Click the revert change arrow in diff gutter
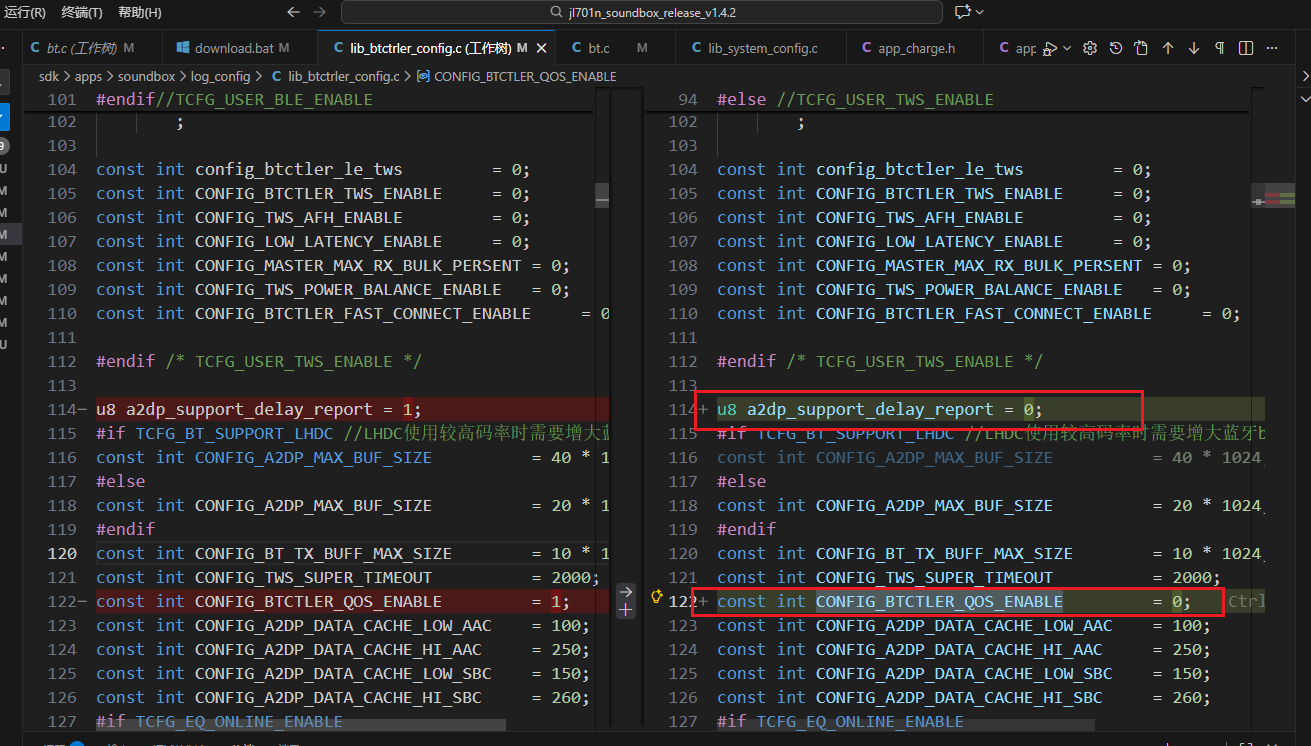The width and height of the screenshot is (1311, 746). tap(626, 591)
